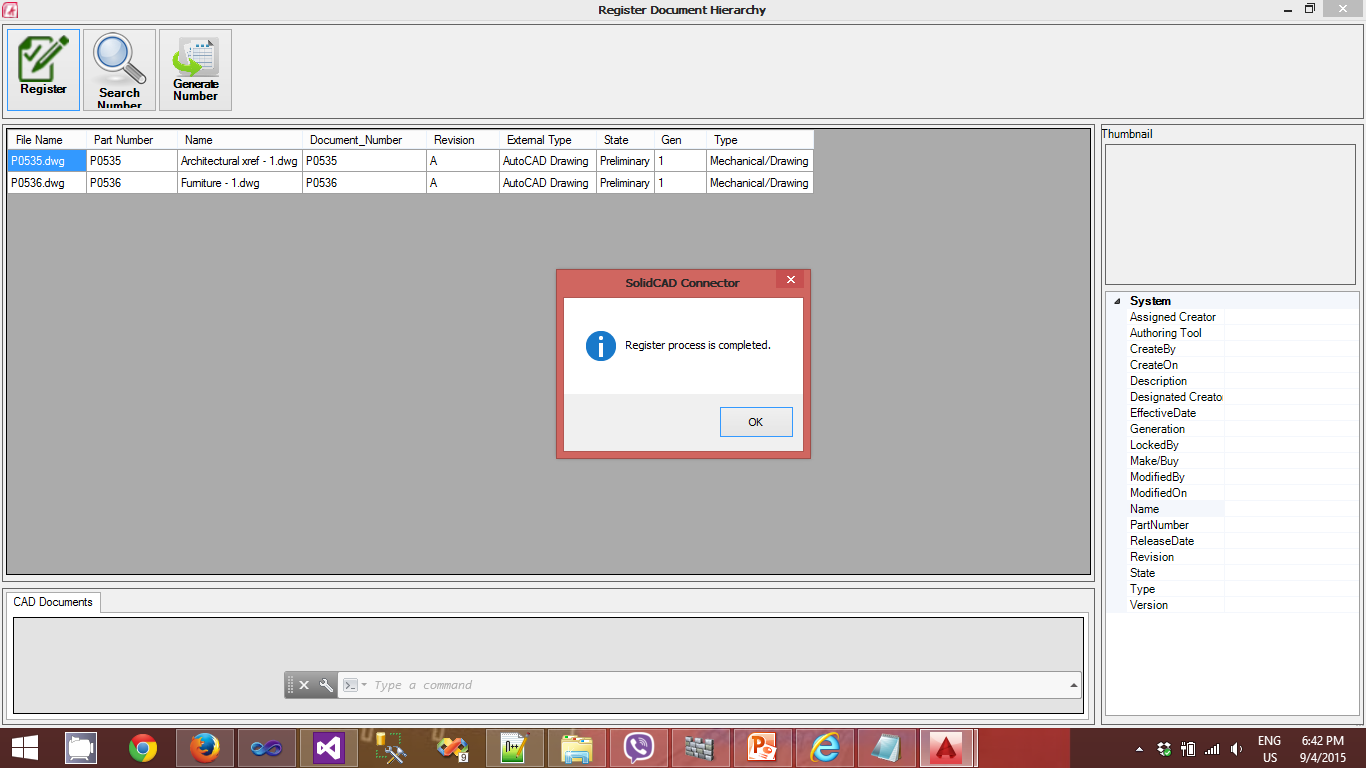Click the Document_Number column header
The width and height of the screenshot is (1366, 768).
[x=356, y=140]
